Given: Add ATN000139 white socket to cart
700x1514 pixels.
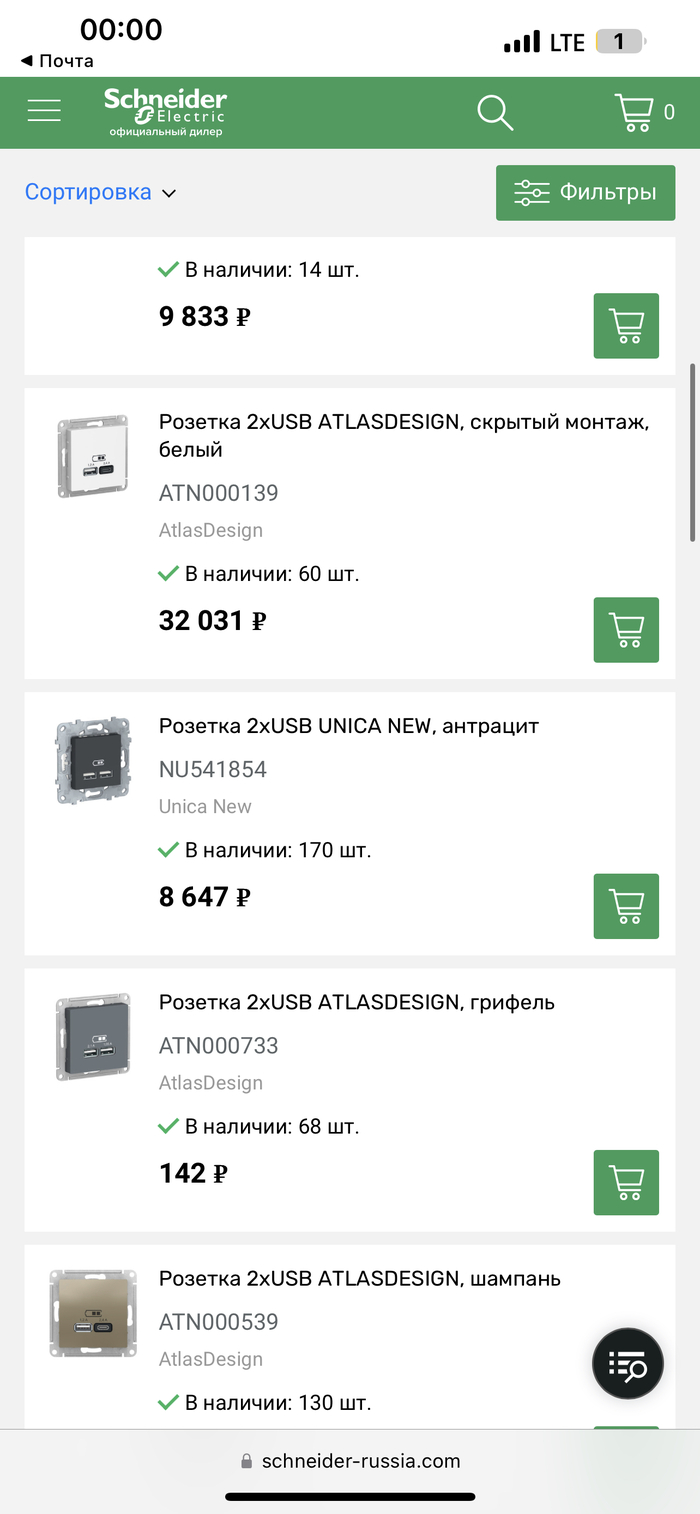Looking at the screenshot, I should (x=626, y=629).
